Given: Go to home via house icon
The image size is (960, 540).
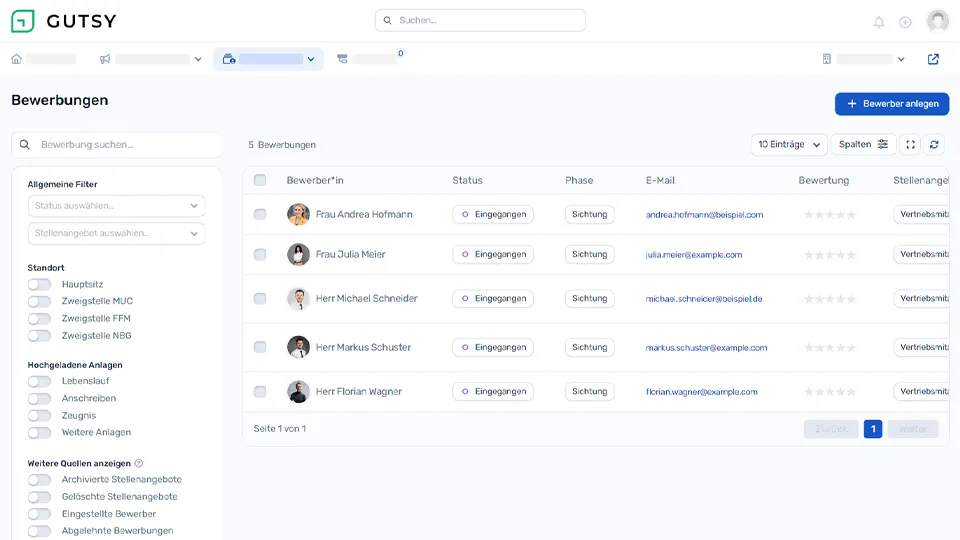Looking at the screenshot, I should [17, 59].
